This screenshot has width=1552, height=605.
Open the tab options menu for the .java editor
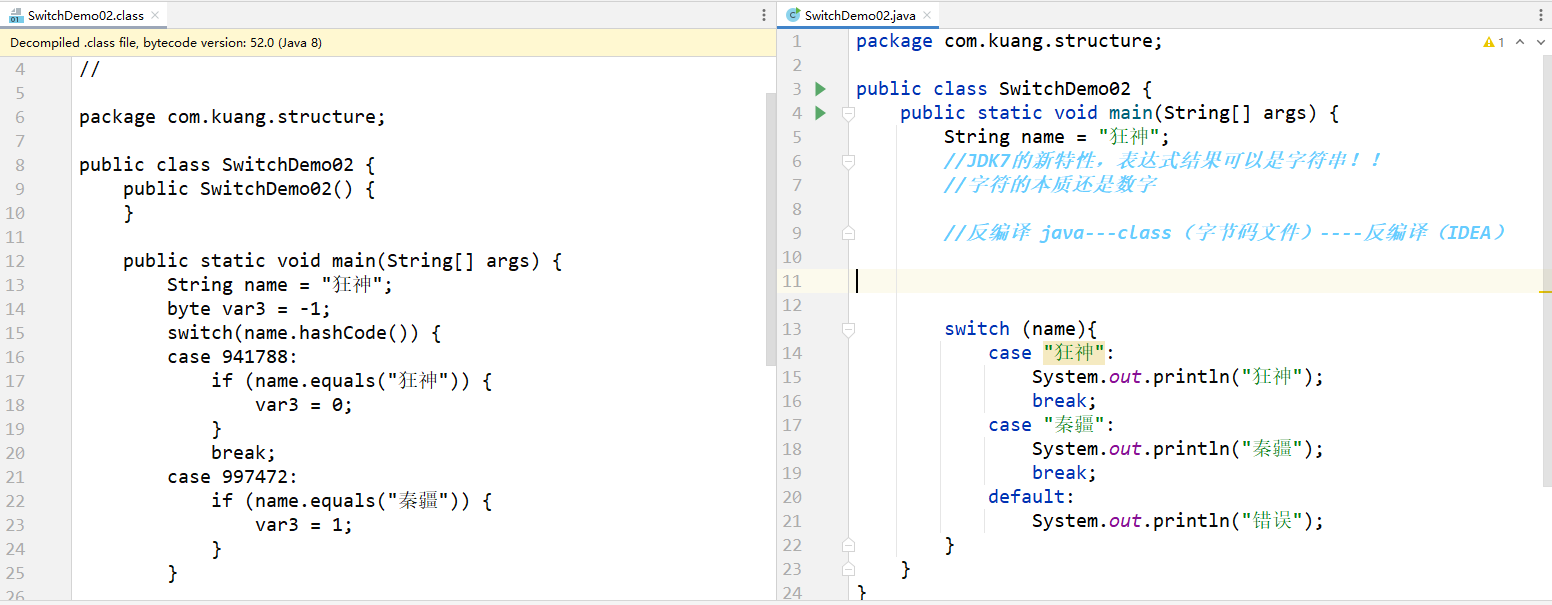1541,15
